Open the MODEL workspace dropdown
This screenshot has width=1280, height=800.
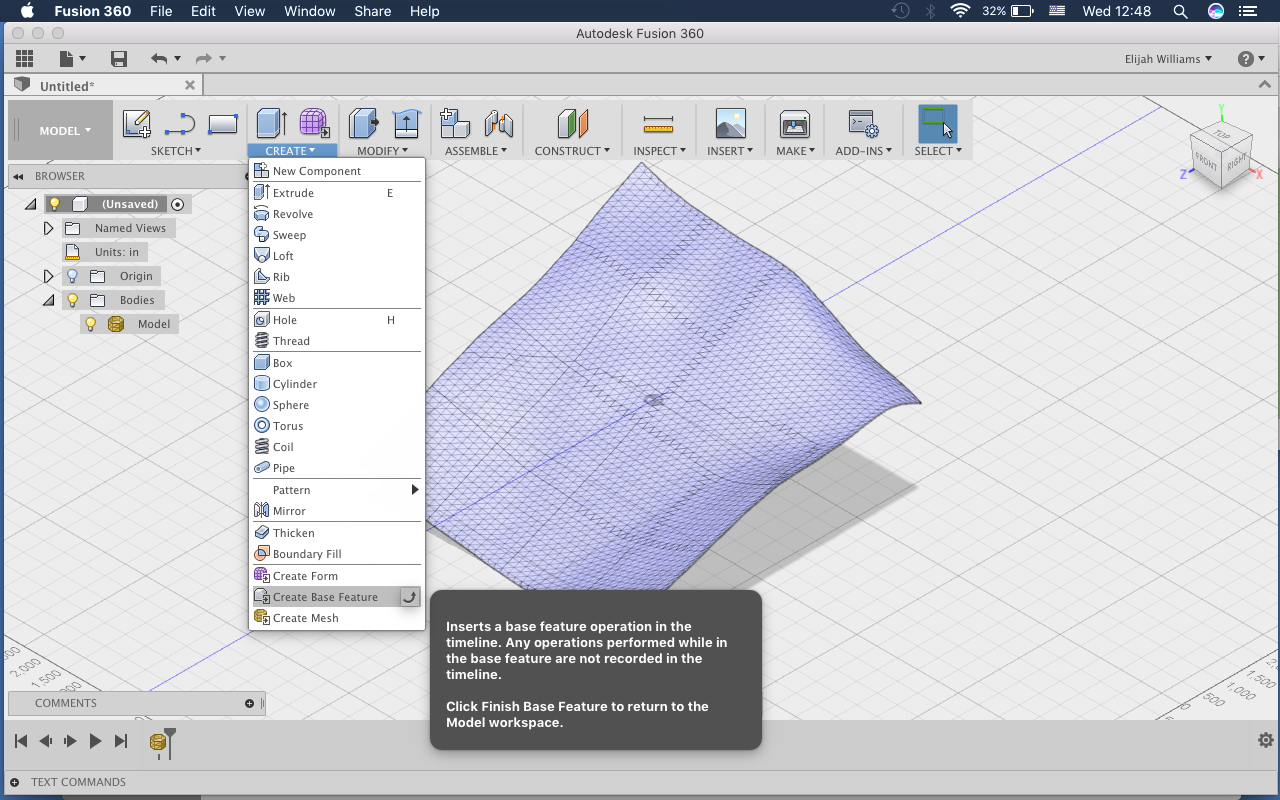(x=65, y=131)
